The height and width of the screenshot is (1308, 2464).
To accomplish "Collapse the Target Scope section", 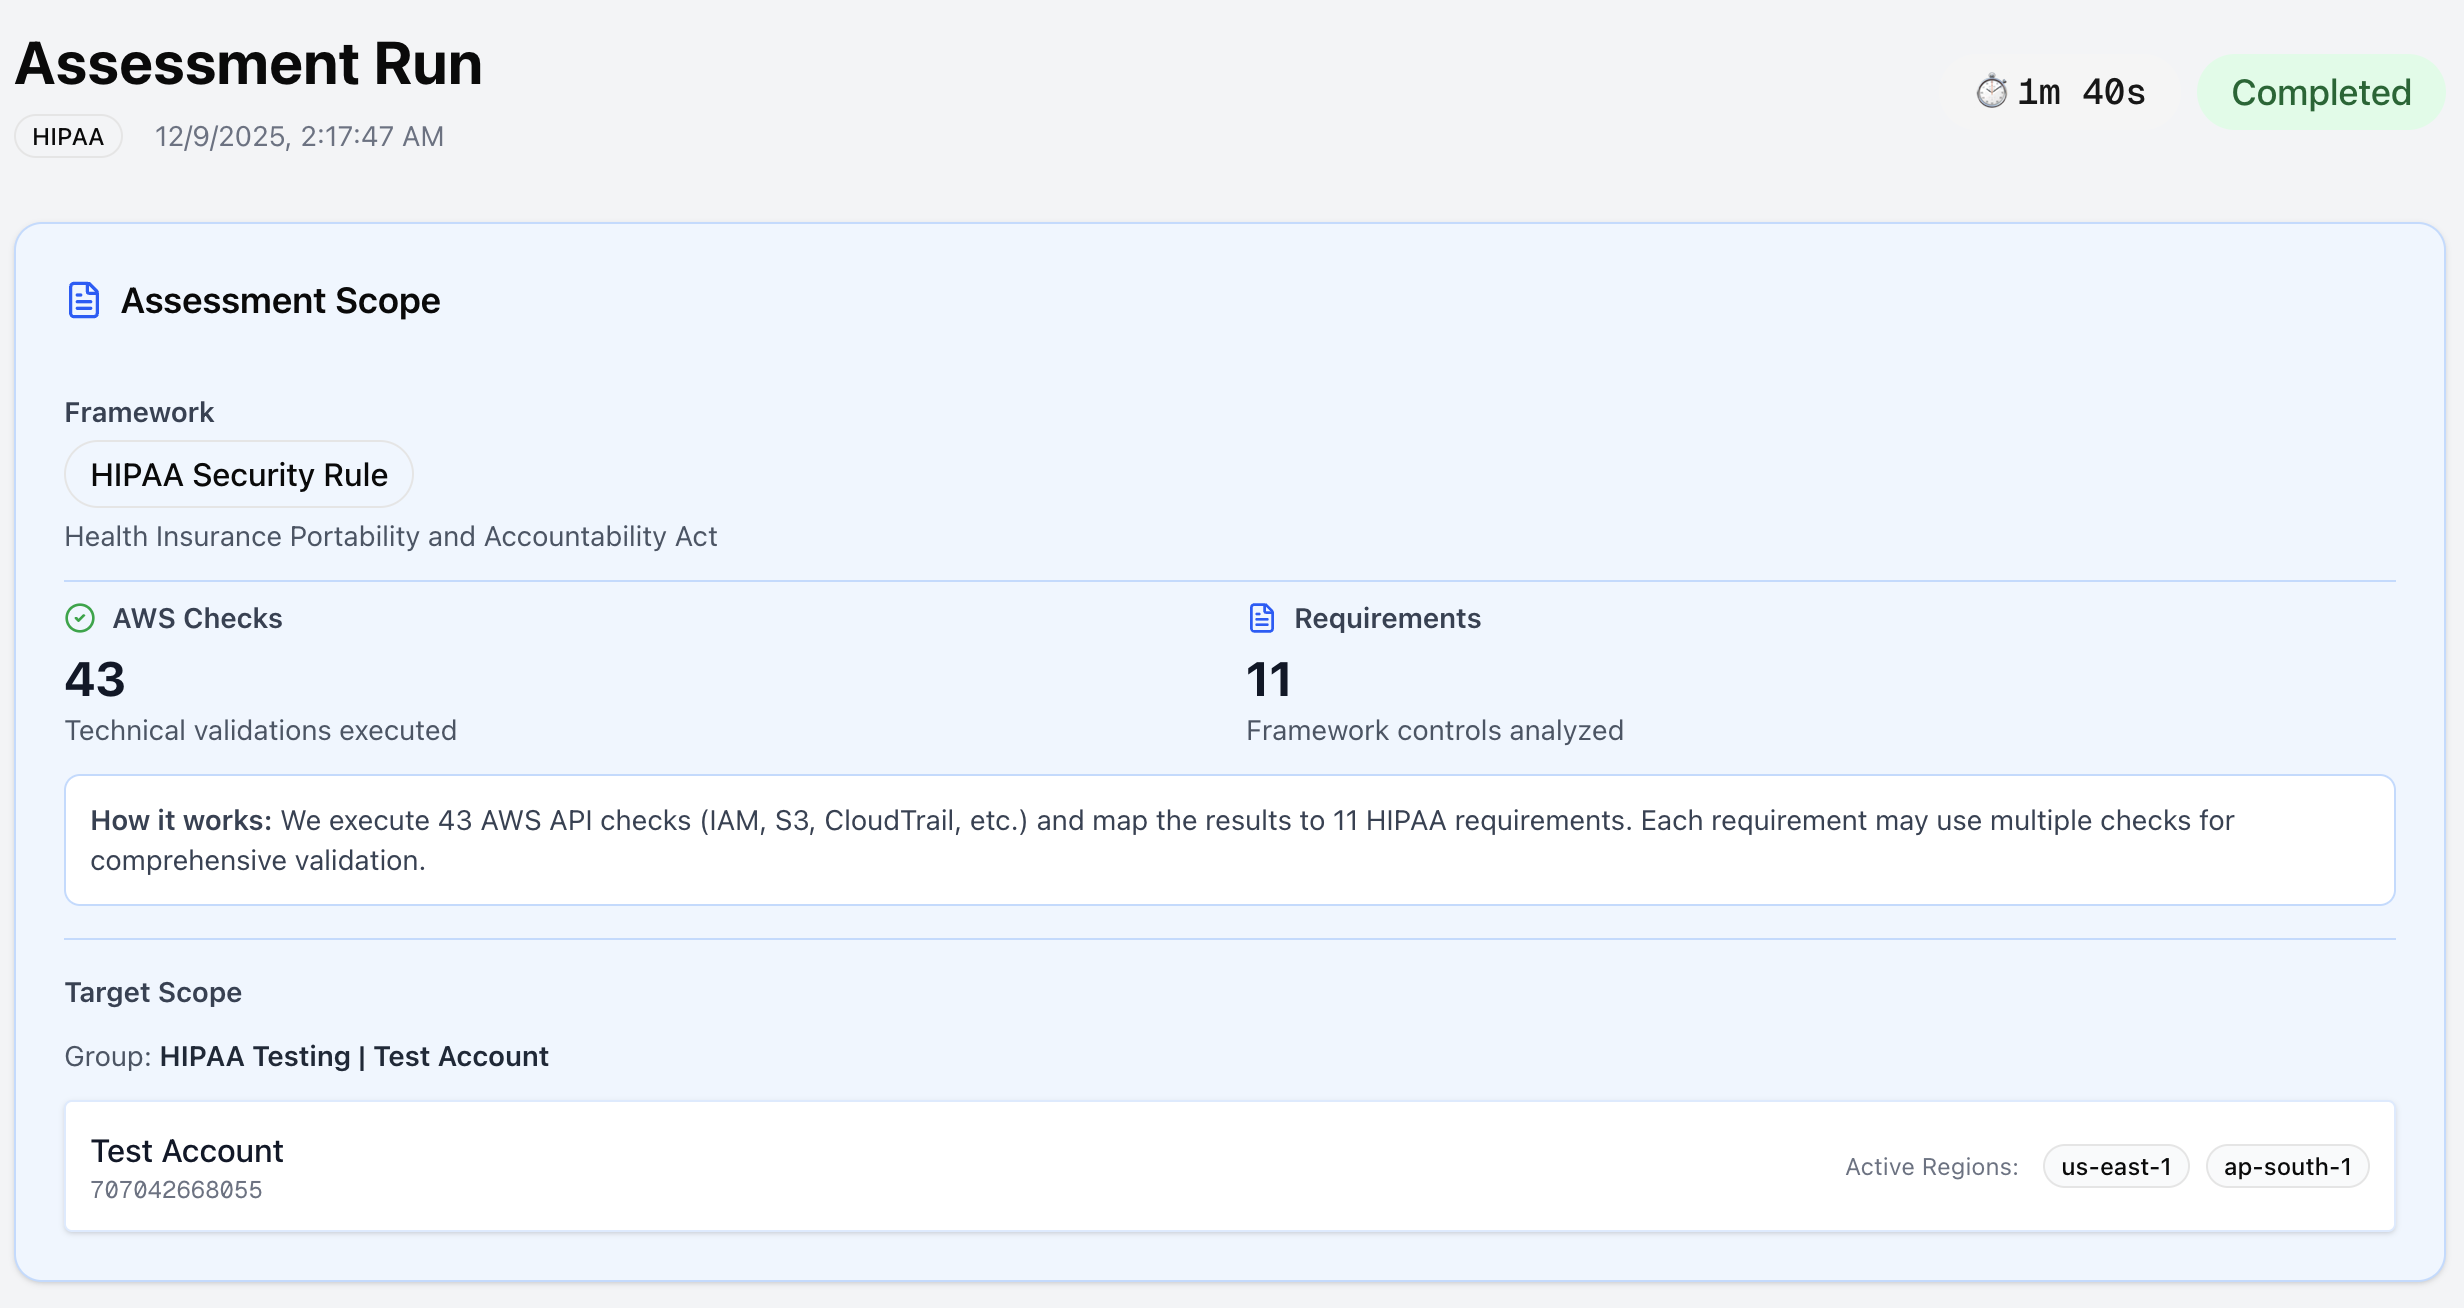I will (x=153, y=992).
